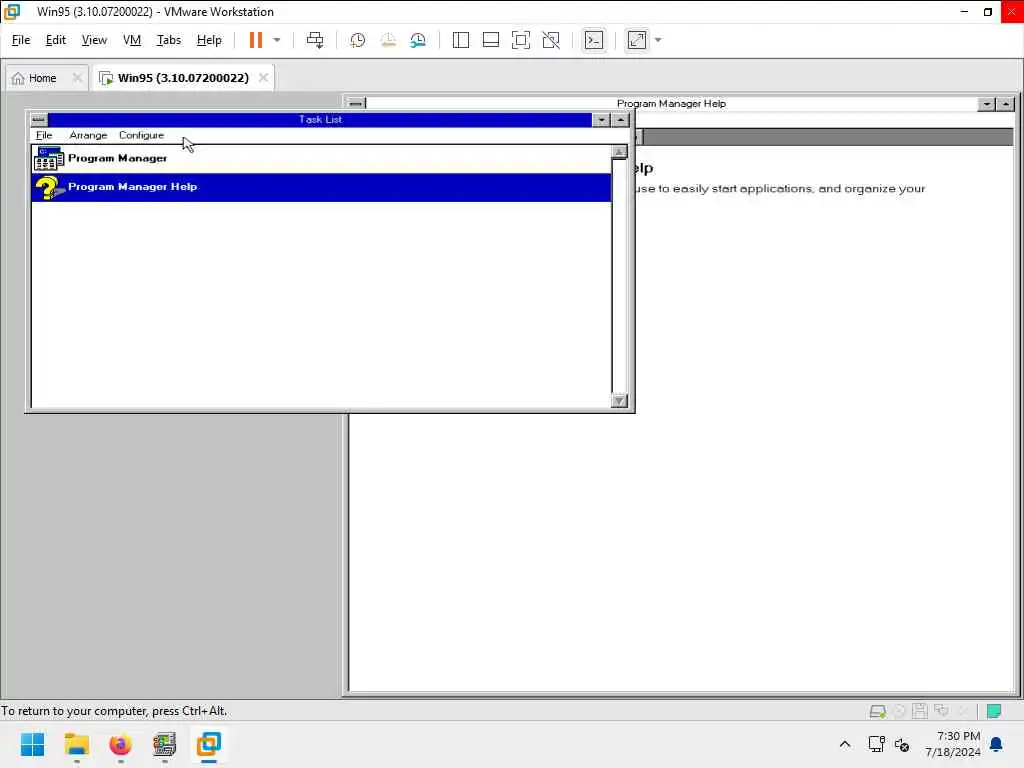Open the VM menu
The width and height of the screenshot is (1024, 768).
(132, 40)
